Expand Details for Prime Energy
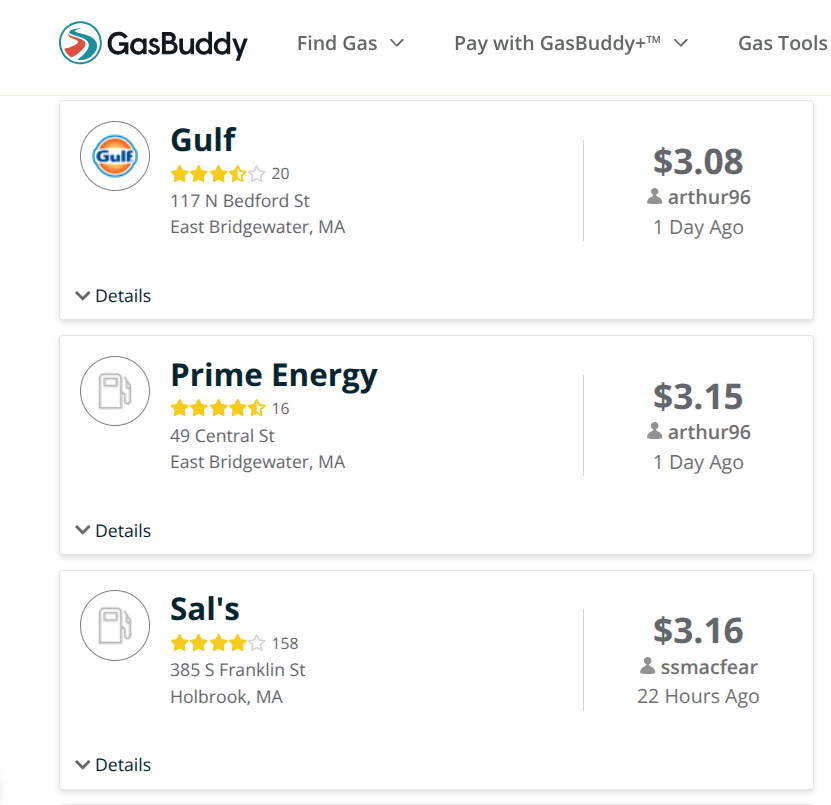This screenshot has height=805, width=831. (113, 531)
